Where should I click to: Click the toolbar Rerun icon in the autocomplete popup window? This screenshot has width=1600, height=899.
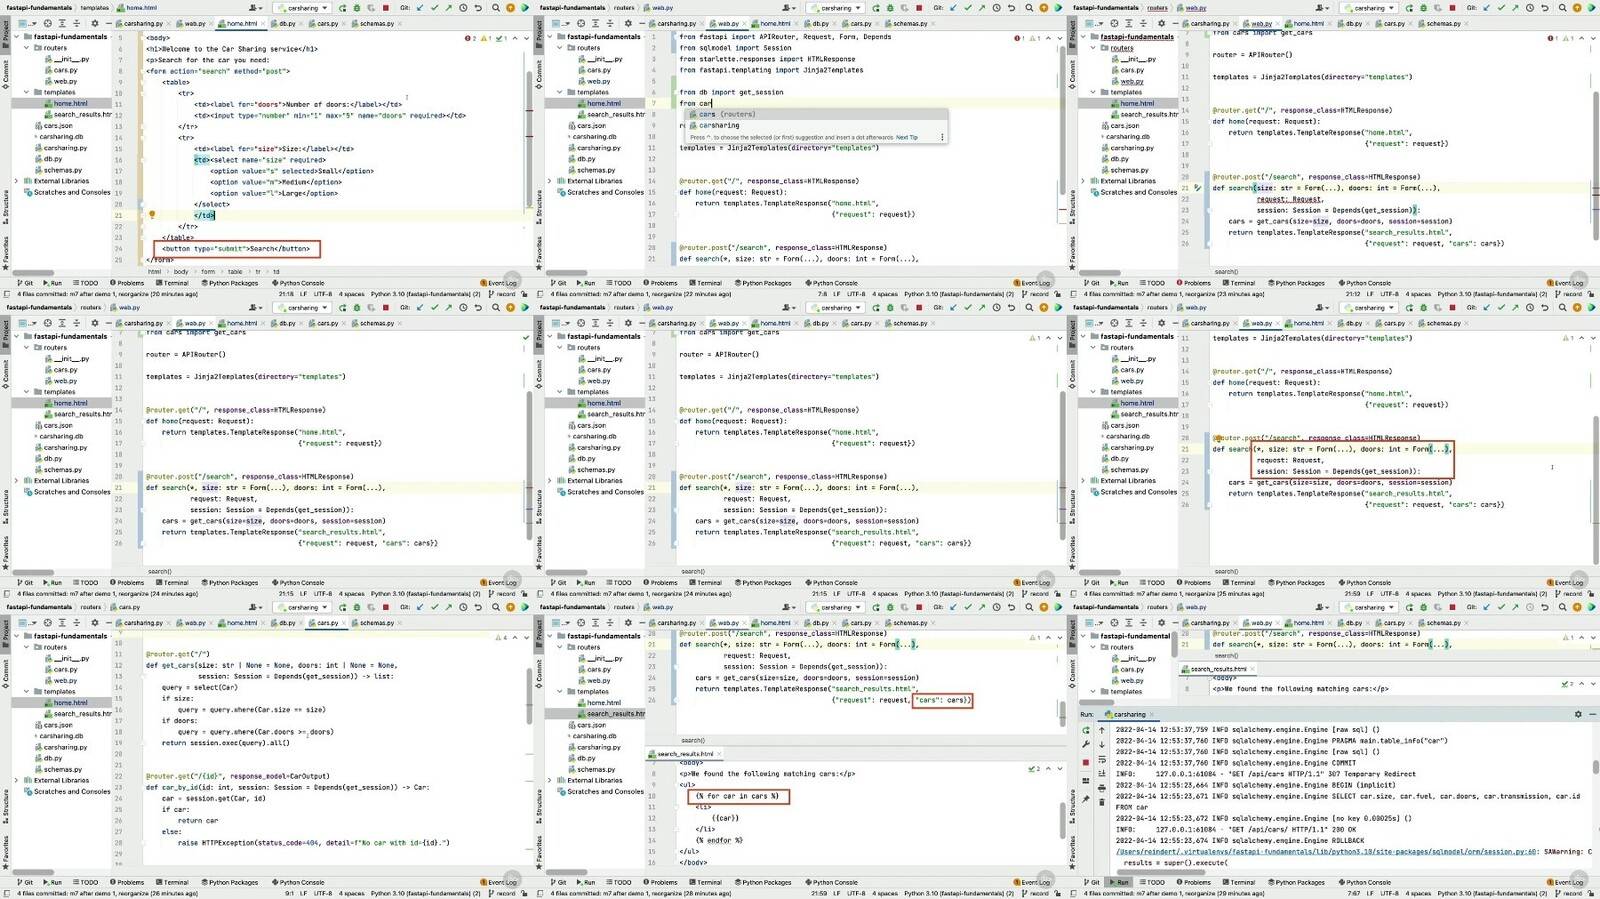875,8
